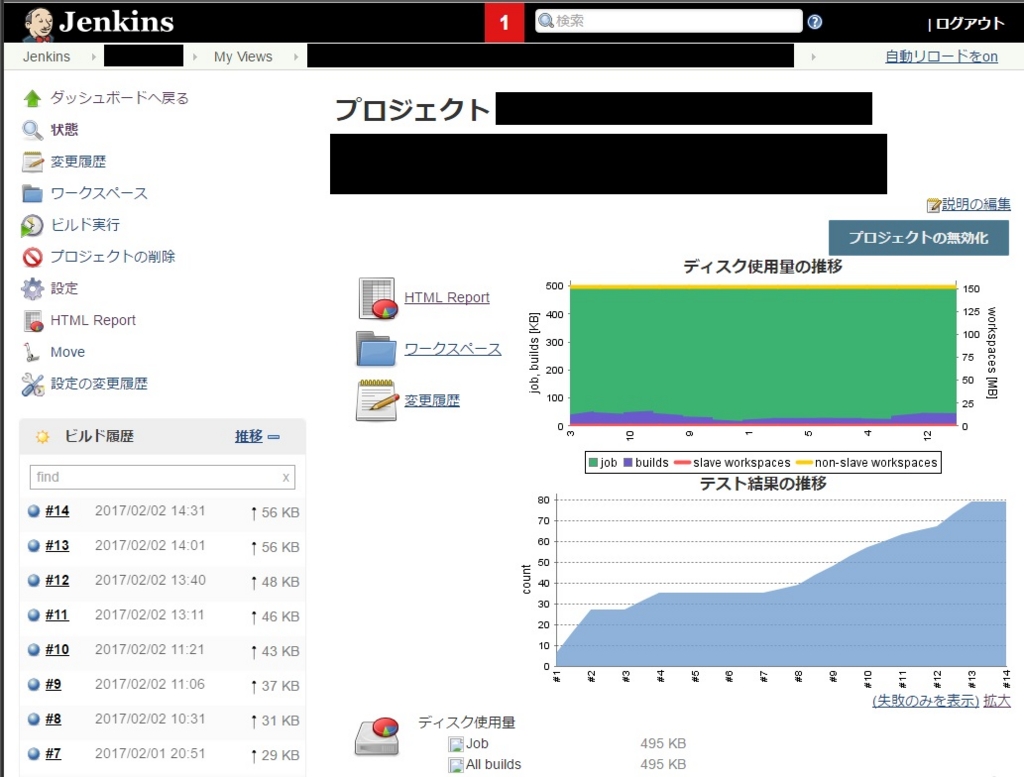This screenshot has height=777, width=1024.
Task: Open the search help question-mark icon
Action: pos(814,22)
